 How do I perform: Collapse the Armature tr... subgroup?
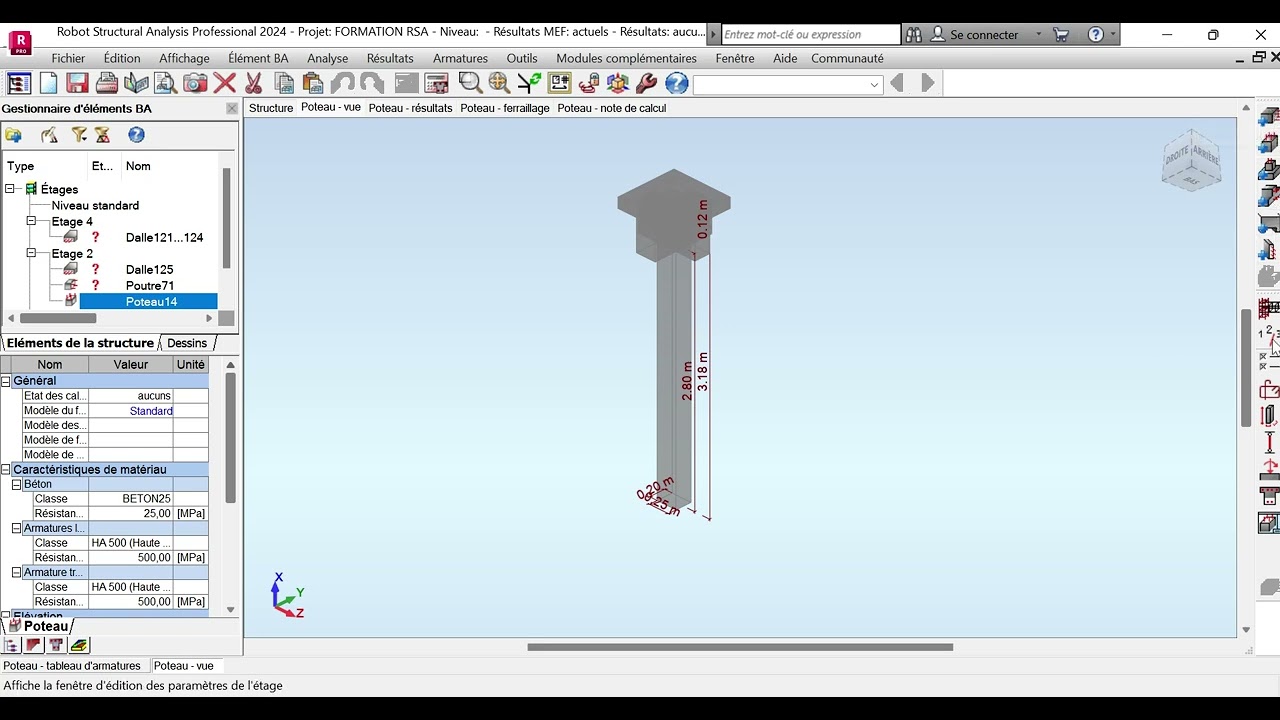[17, 572]
